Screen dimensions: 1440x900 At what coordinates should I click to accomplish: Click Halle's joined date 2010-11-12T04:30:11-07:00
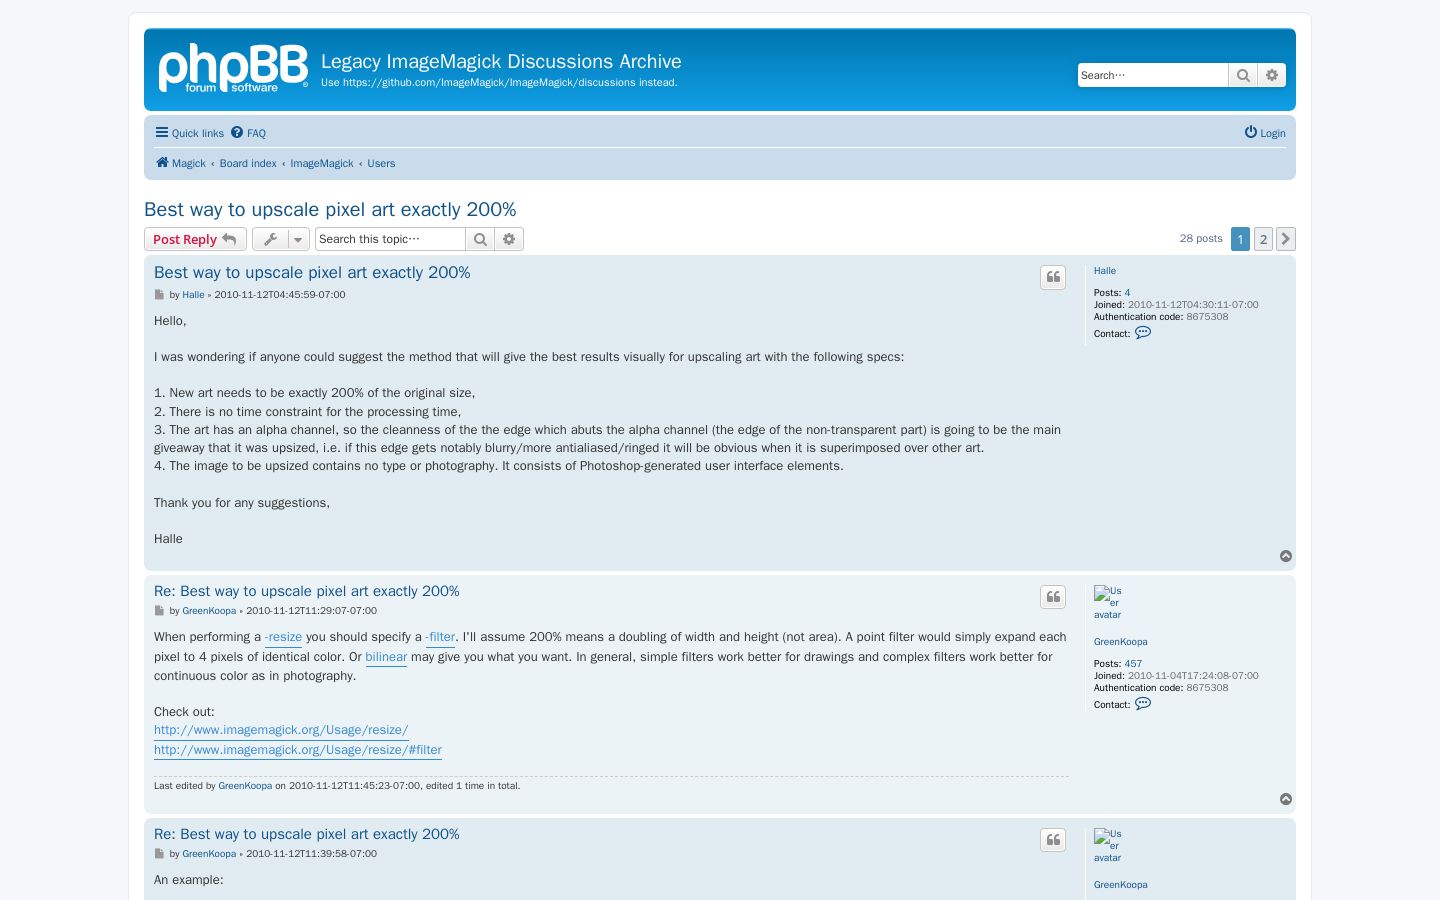click(1193, 305)
